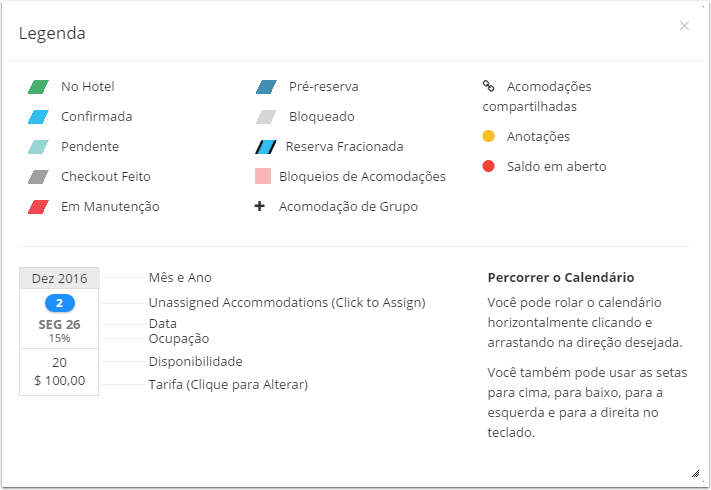Click the blue Confirmada legend swatch
The width and height of the screenshot is (711, 490).
(39, 116)
